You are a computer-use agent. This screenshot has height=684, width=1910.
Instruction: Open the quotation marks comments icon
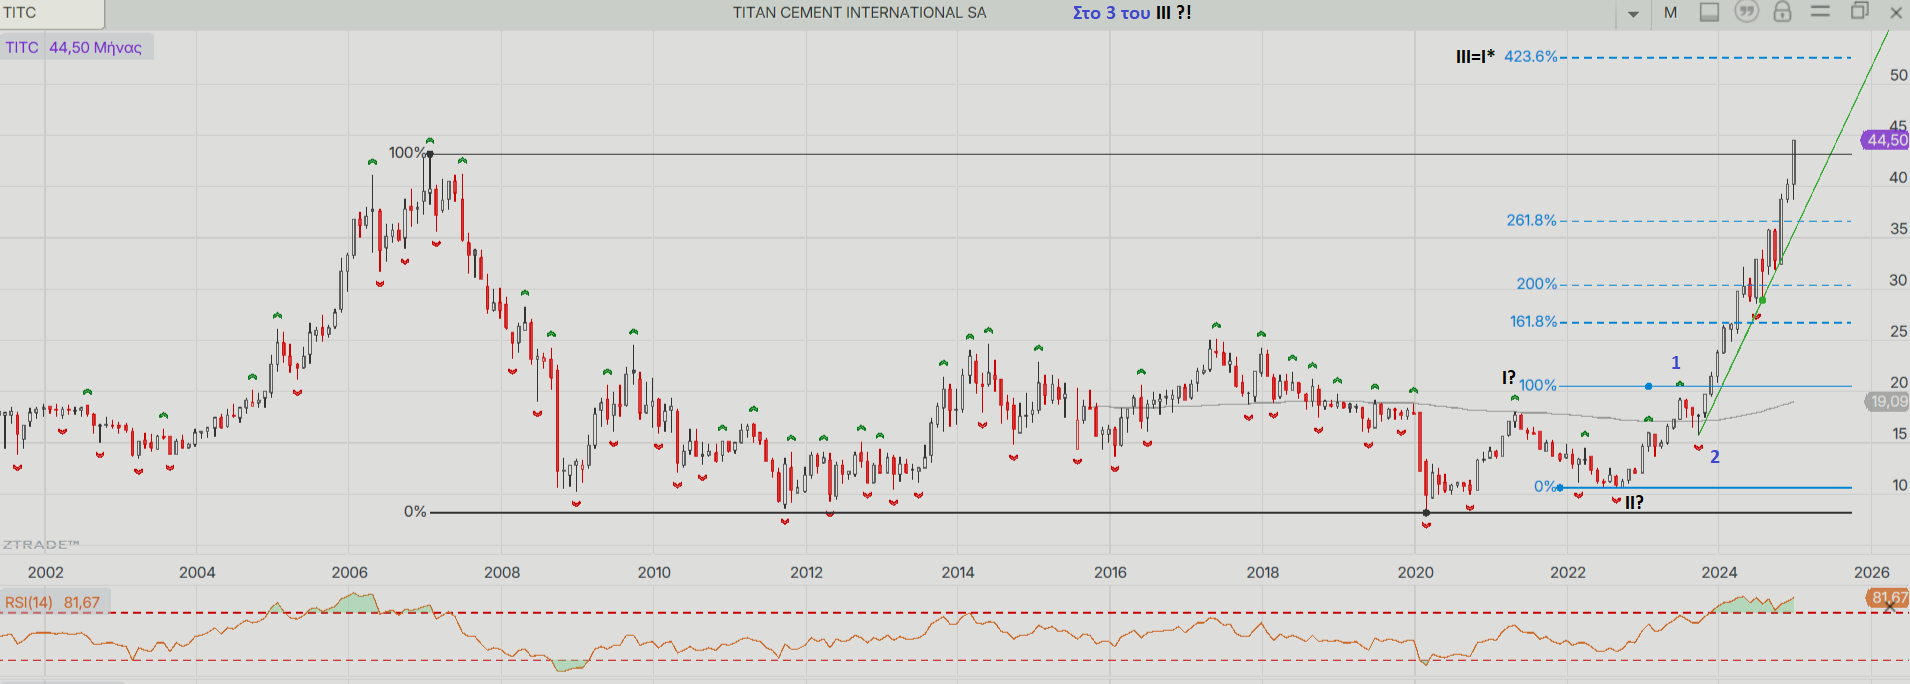[1746, 12]
